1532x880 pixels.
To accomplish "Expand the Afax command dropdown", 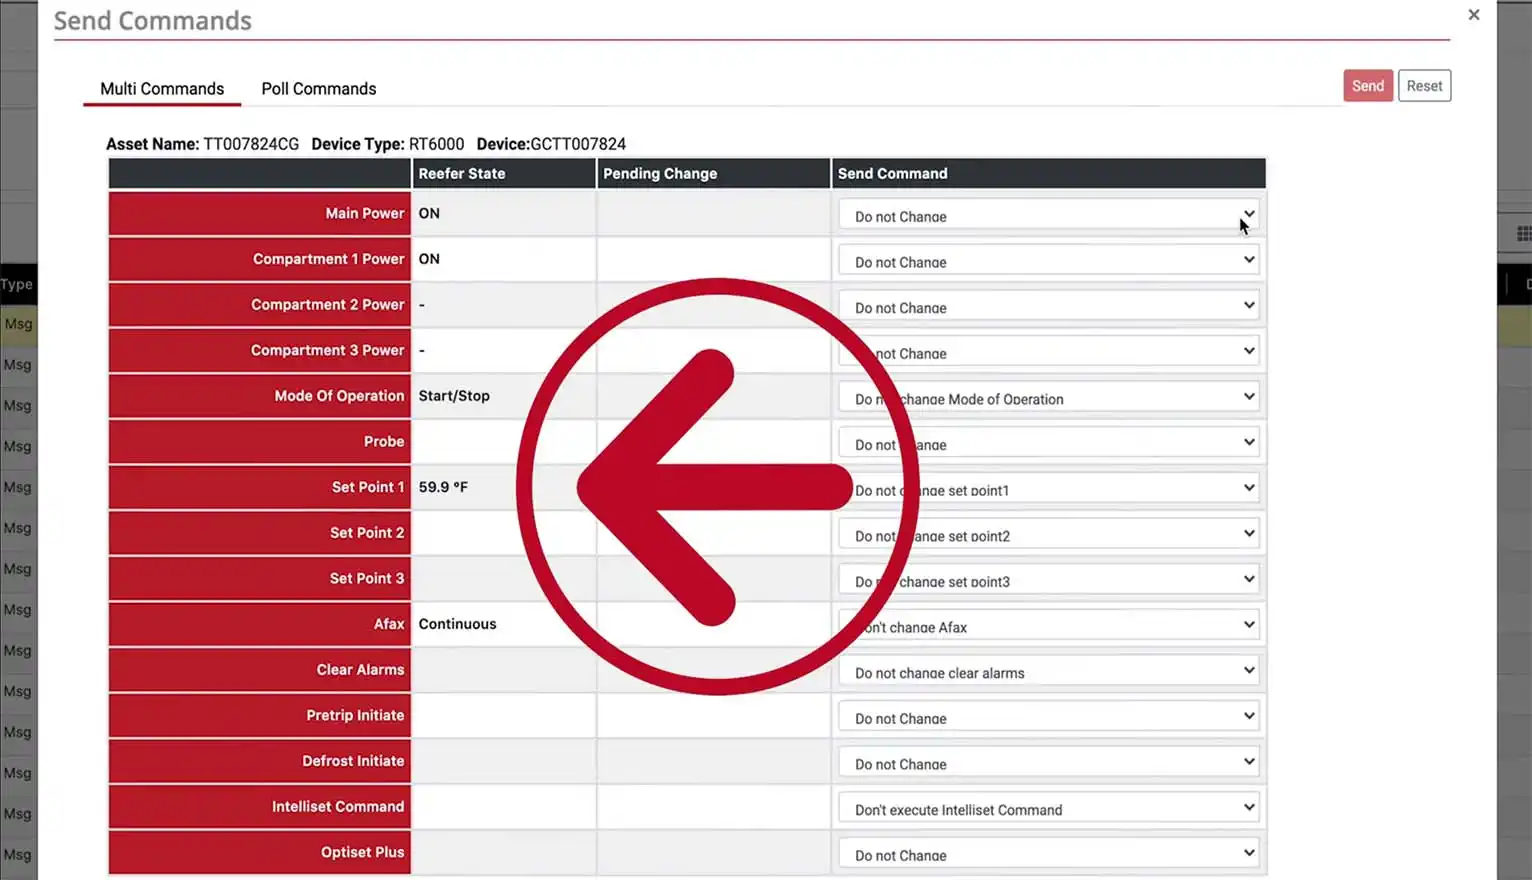I will (x=1048, y=626).
